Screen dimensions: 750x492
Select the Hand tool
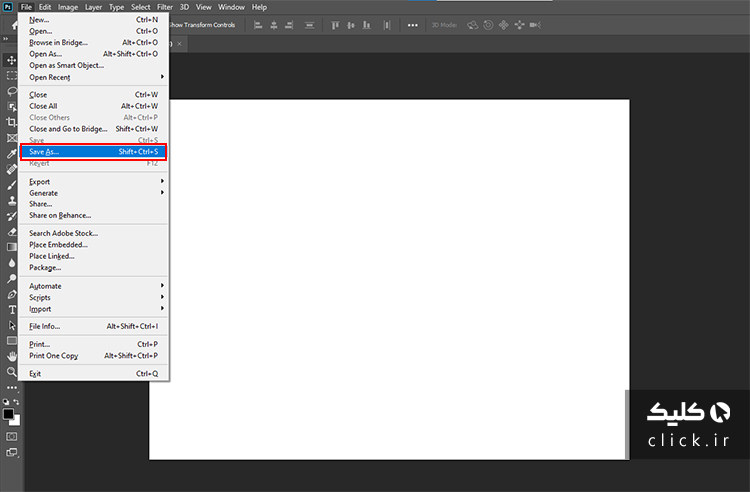11,356
